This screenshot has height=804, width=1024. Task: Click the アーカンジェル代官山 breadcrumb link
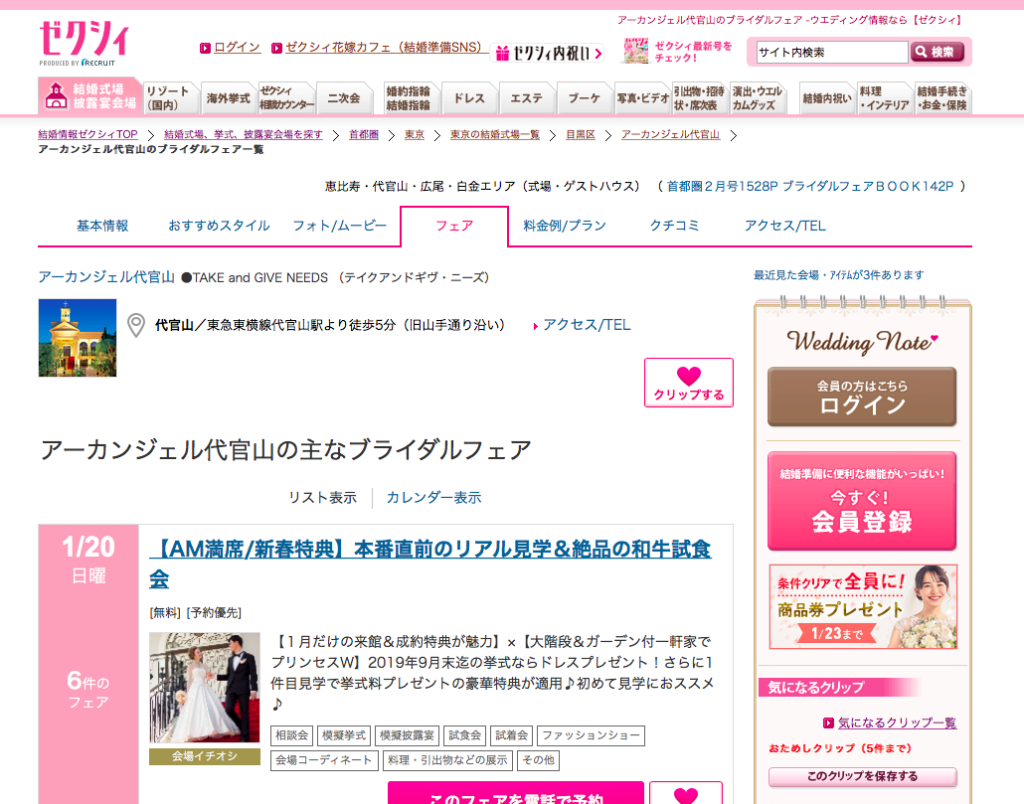pyautogui.click(x=670, y=135)
